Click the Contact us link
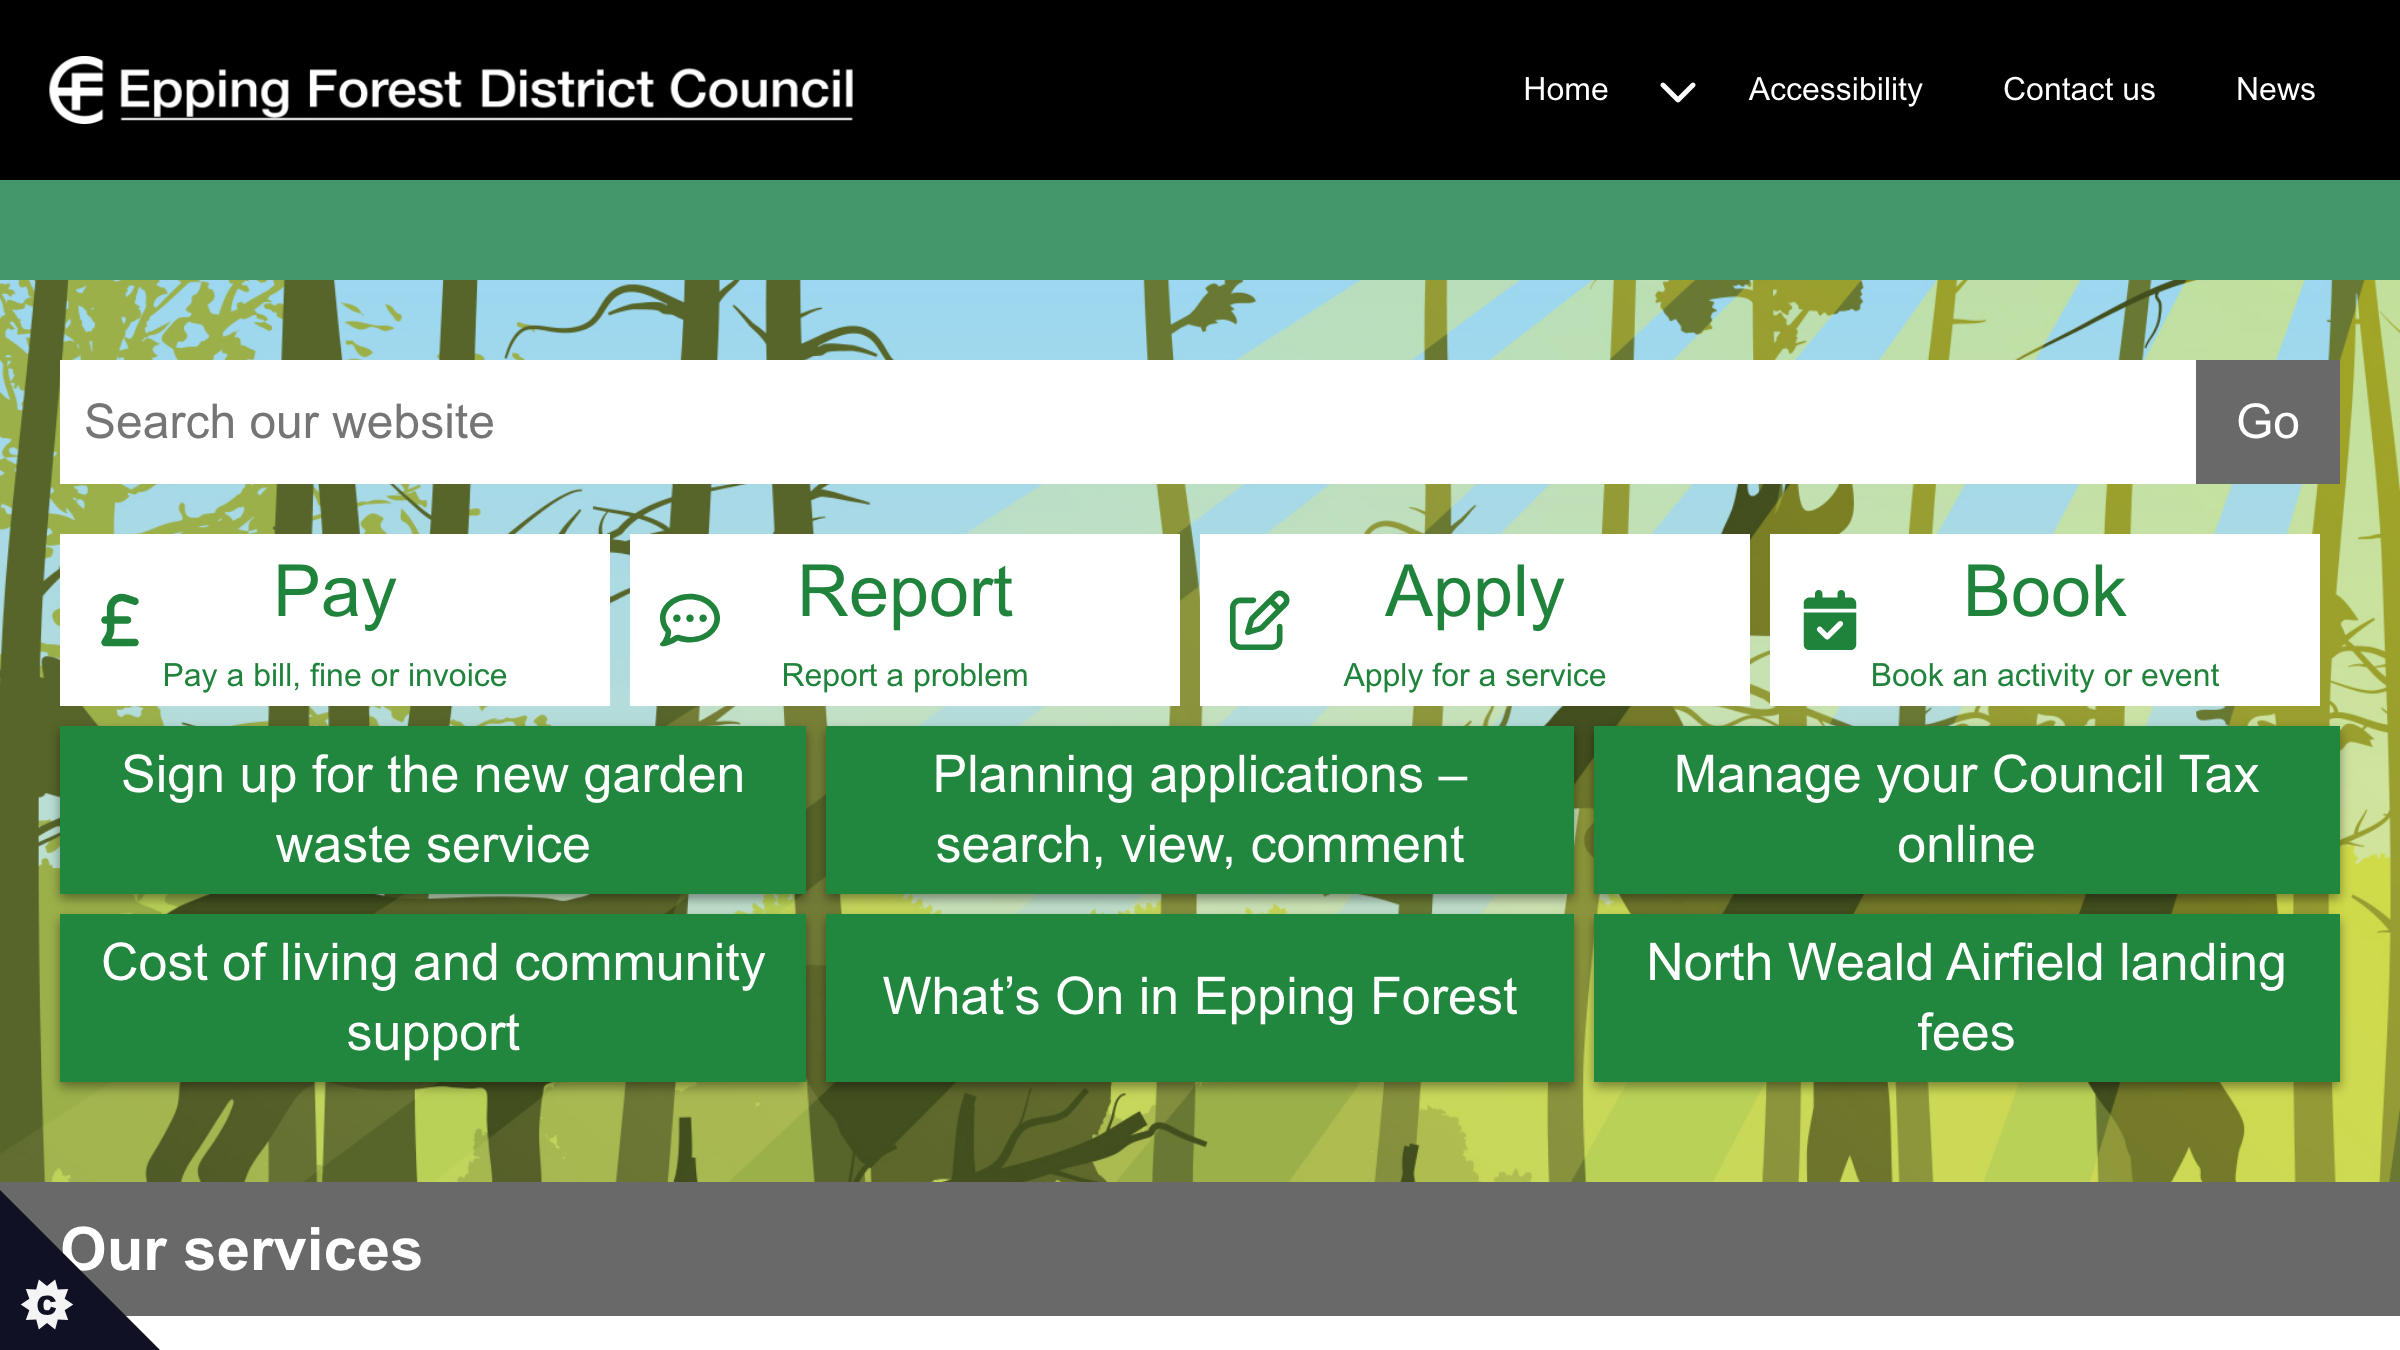This screenshot has width=2400, height=1350. [x=2078, y=90]
